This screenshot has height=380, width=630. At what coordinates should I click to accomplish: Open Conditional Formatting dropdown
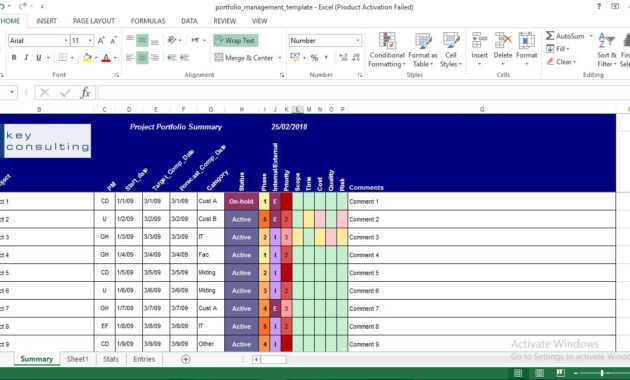point(387,50)
